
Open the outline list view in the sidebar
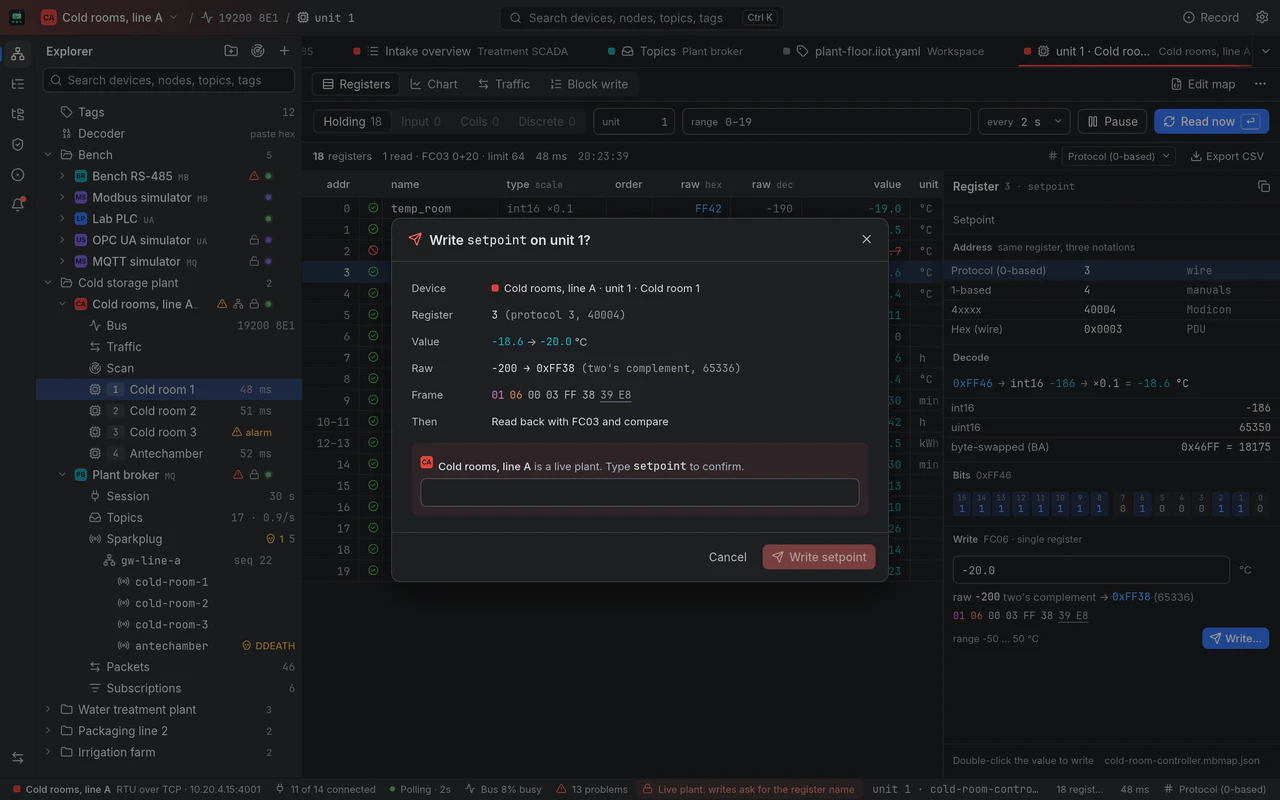pyautogui.click(x=17, y=84)
